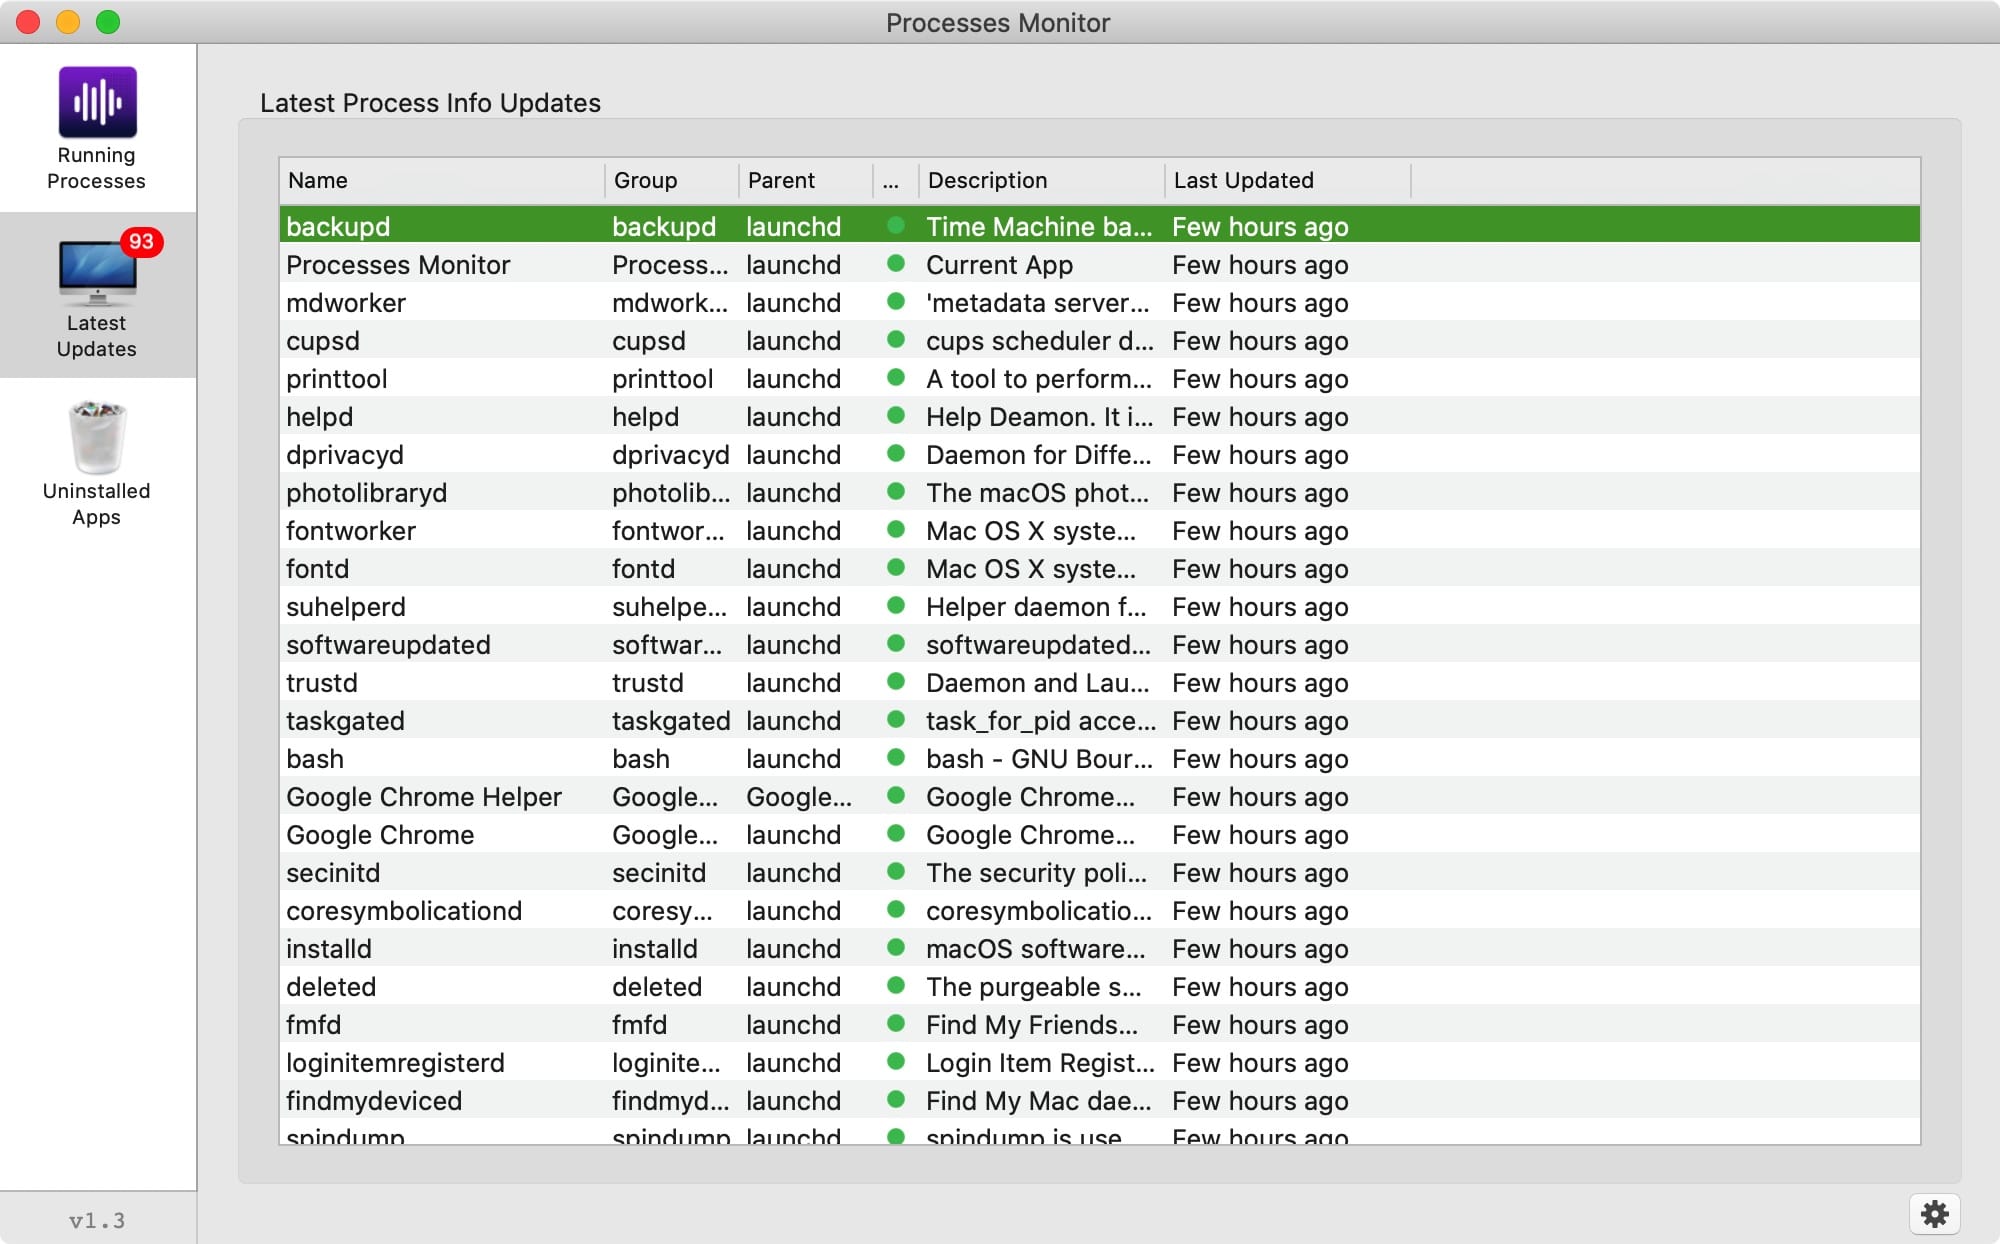
Task: Select the helpd process name
Action: [319, 417]
